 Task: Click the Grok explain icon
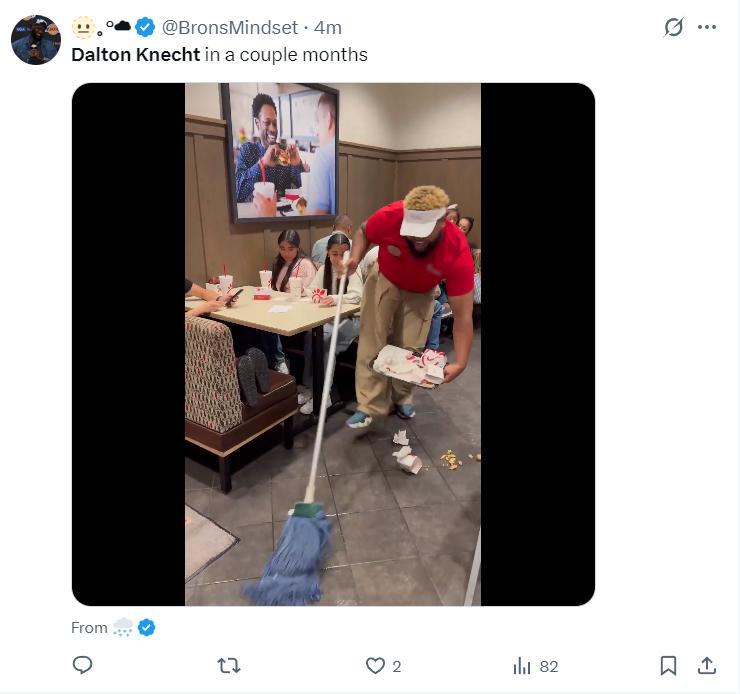click(674, 27)
